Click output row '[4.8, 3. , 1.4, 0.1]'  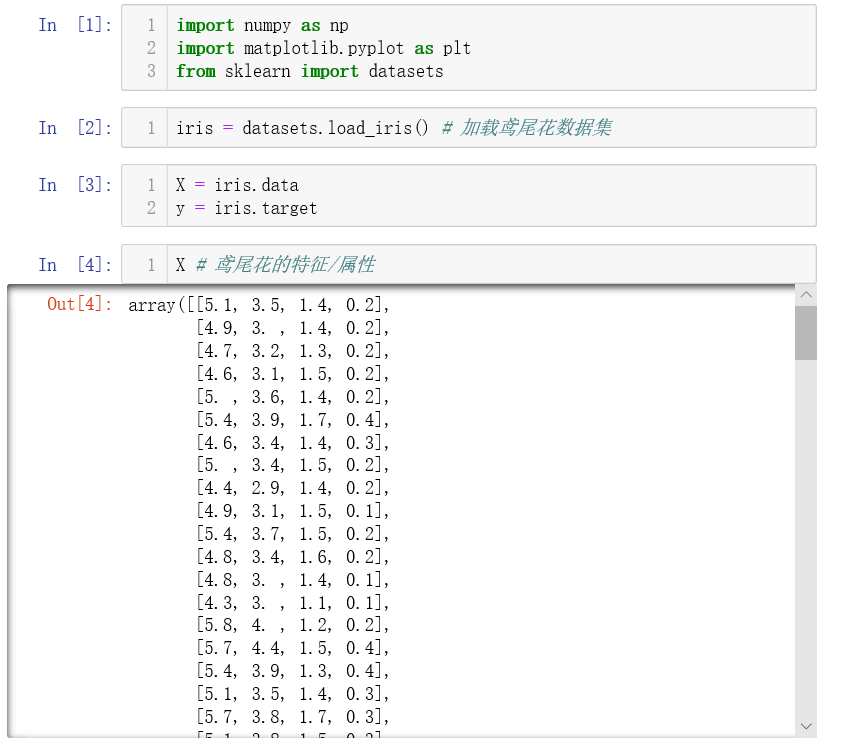(x=292, y=580)
